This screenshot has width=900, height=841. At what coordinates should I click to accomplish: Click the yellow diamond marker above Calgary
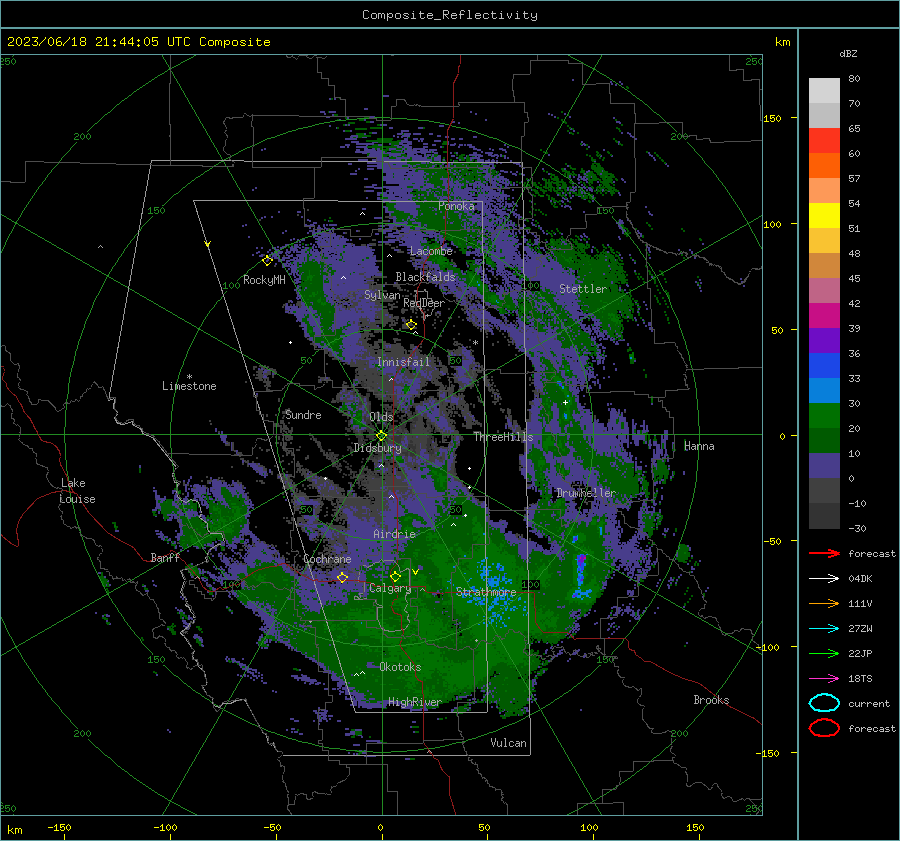point(395,576)
